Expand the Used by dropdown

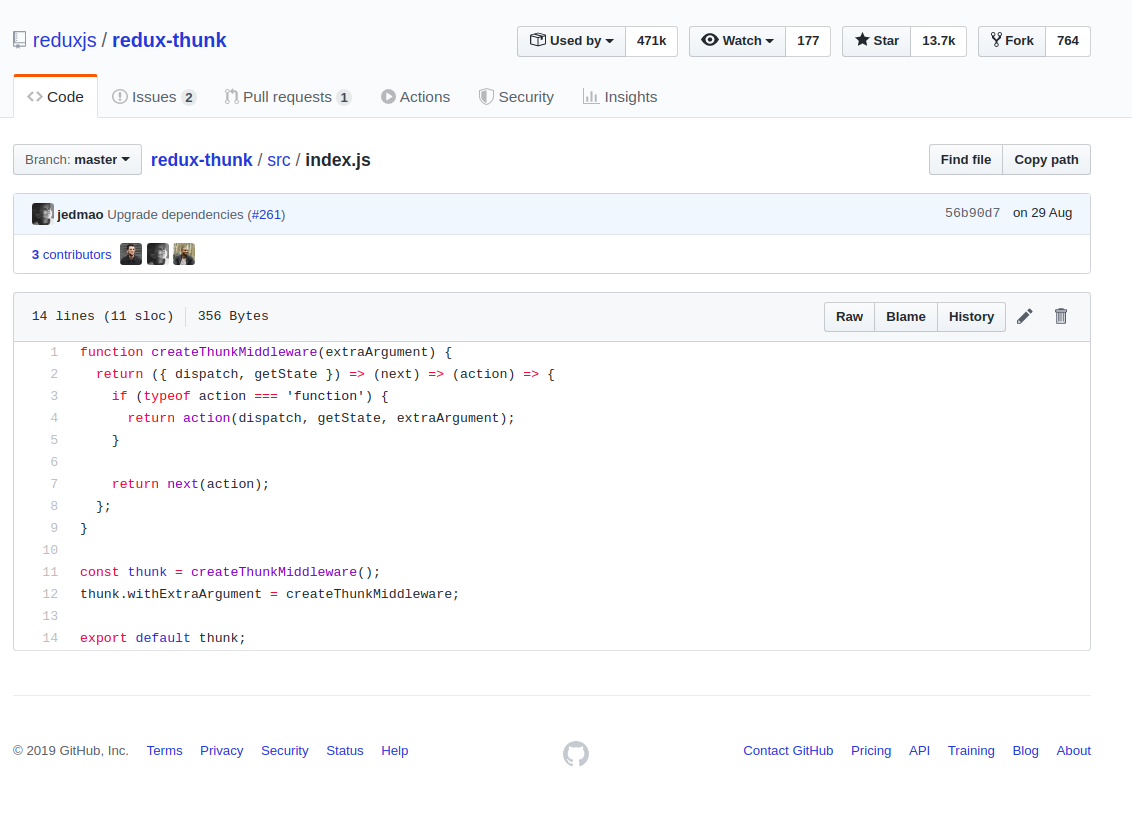point(572,41)
